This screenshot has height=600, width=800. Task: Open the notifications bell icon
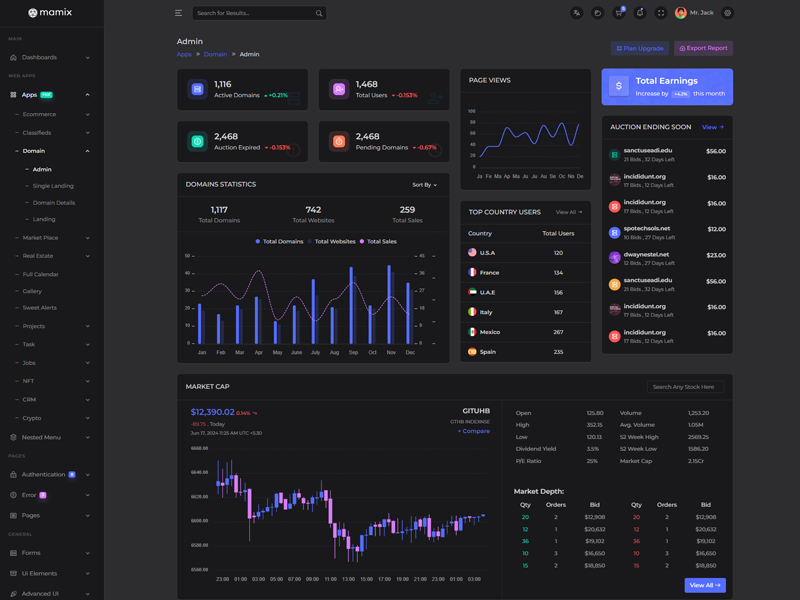(640, 13)
